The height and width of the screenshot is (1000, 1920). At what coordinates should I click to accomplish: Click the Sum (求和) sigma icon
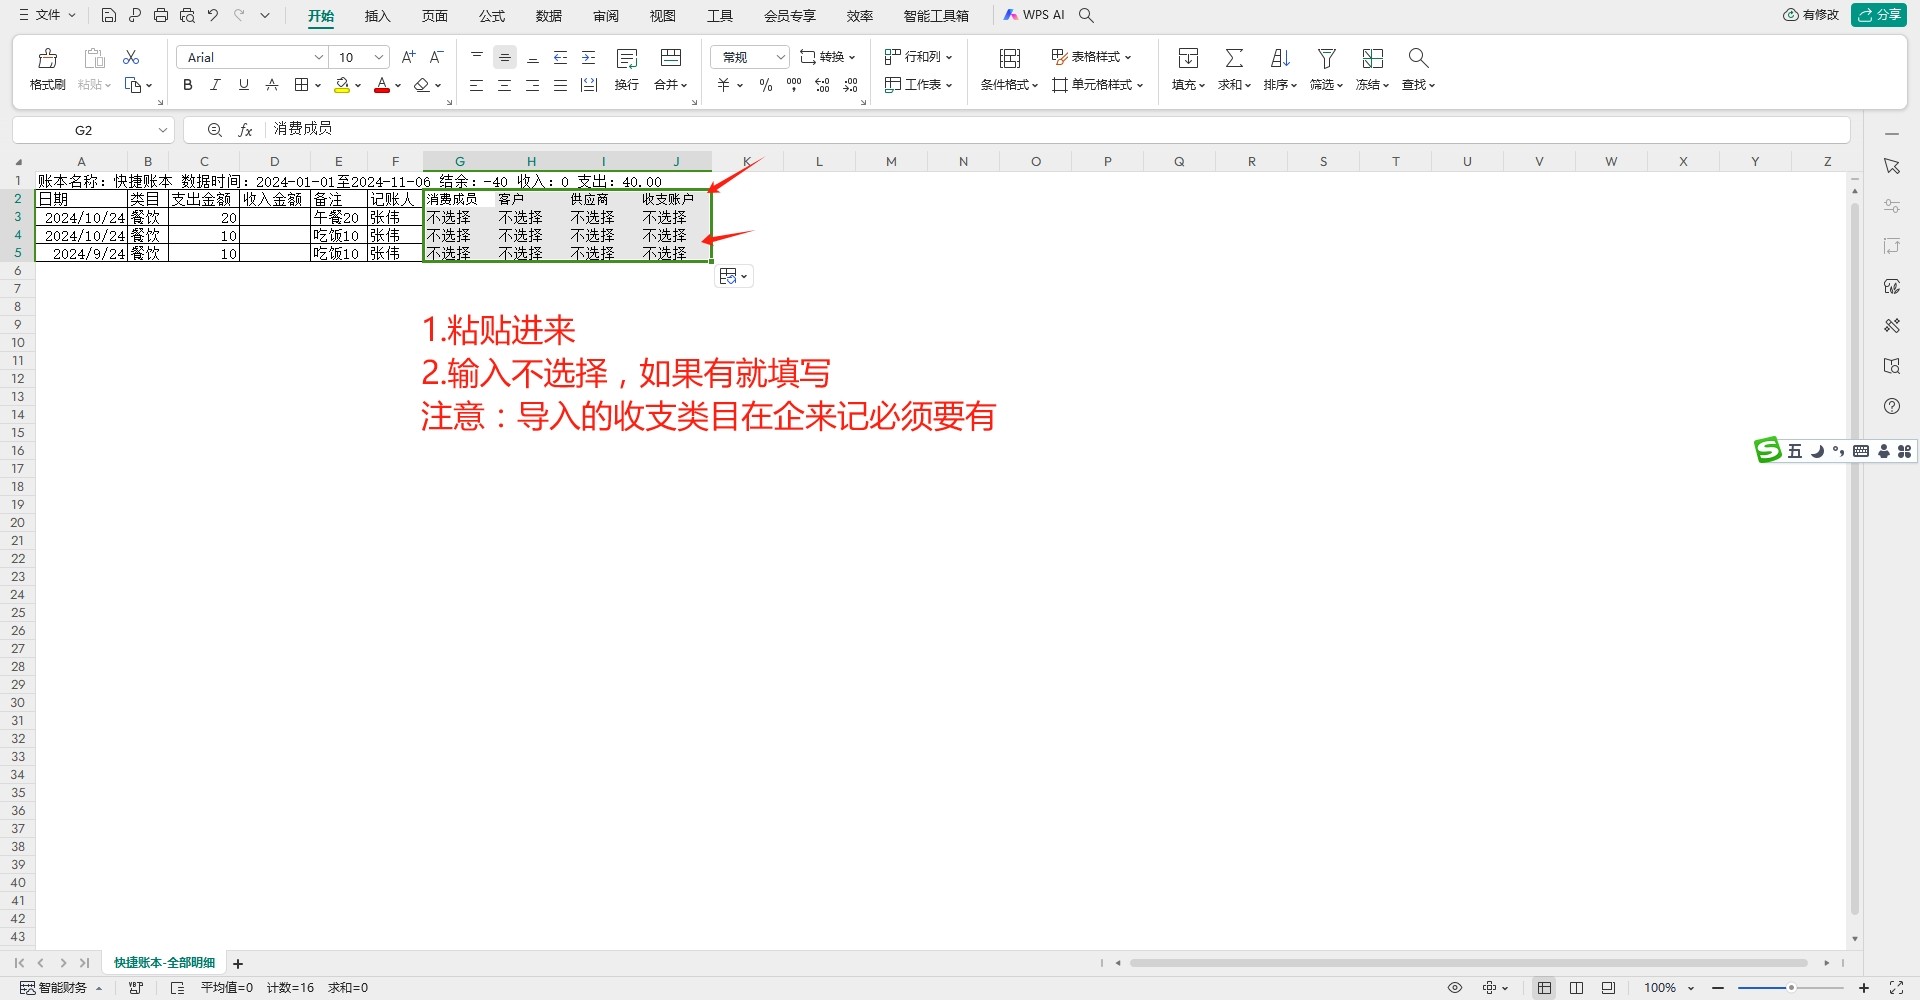pyautogui.click(x=1234, y=59)
